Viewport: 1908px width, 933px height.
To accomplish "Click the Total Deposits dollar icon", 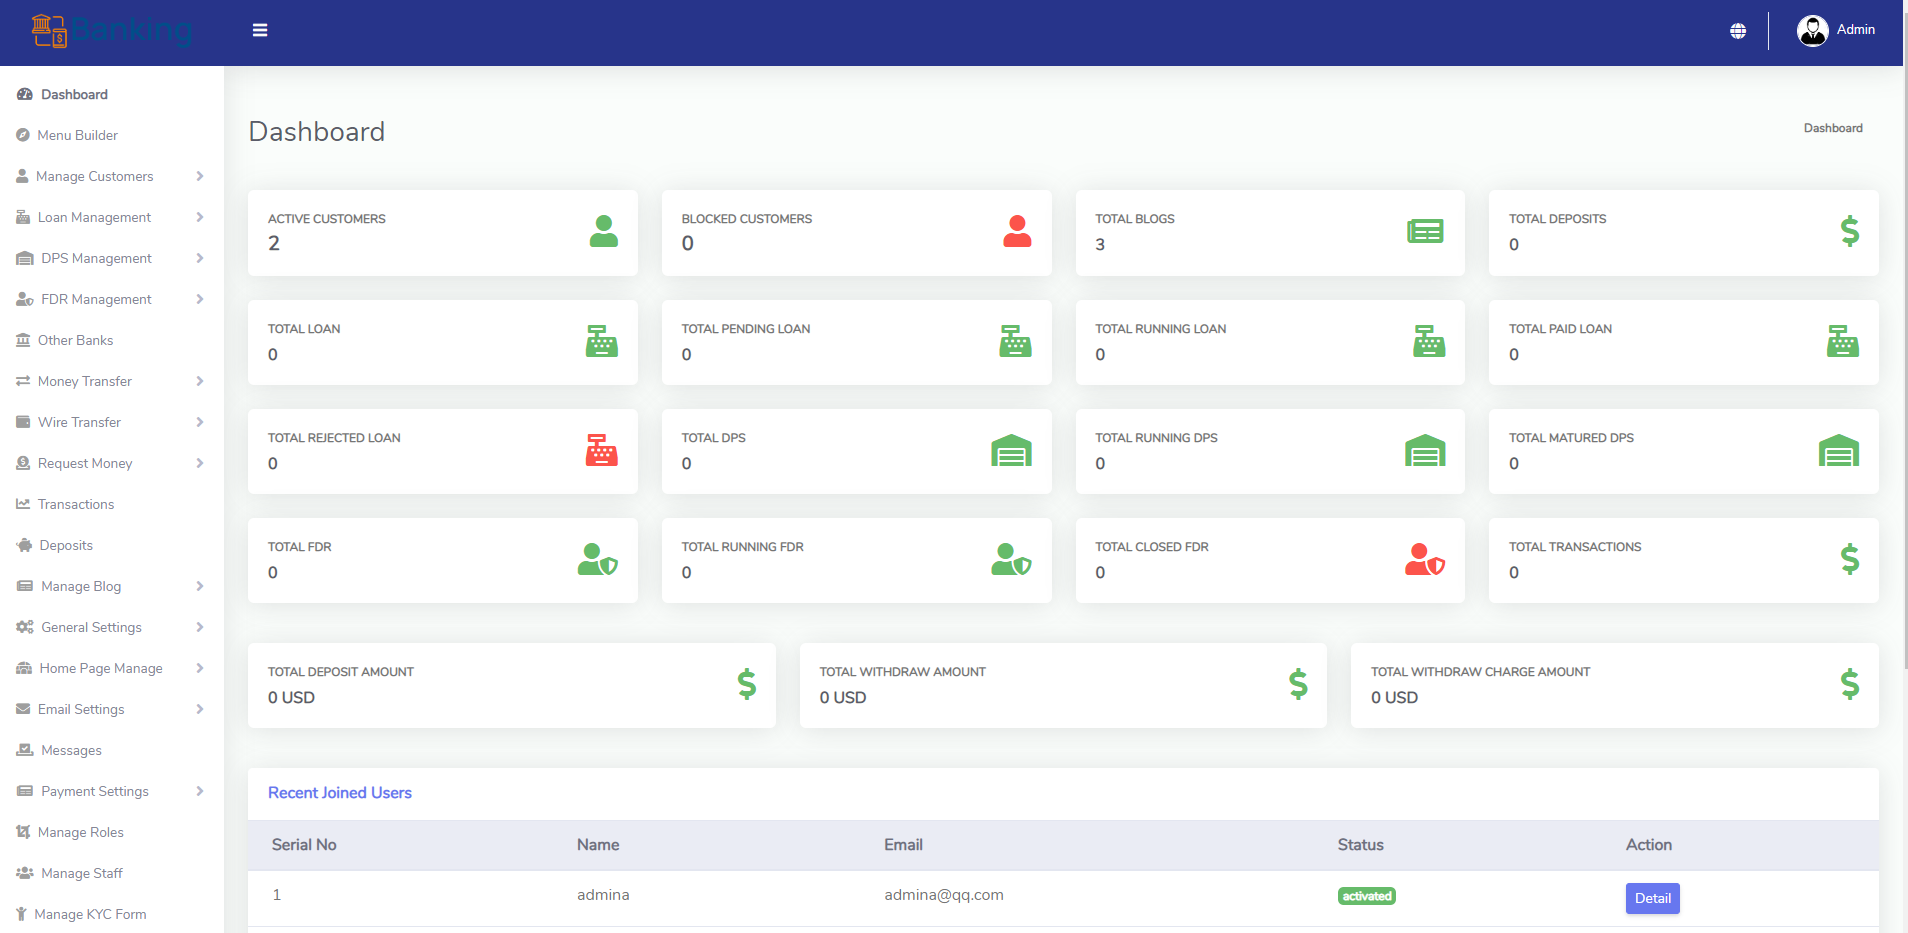I will pos(1849,232).
